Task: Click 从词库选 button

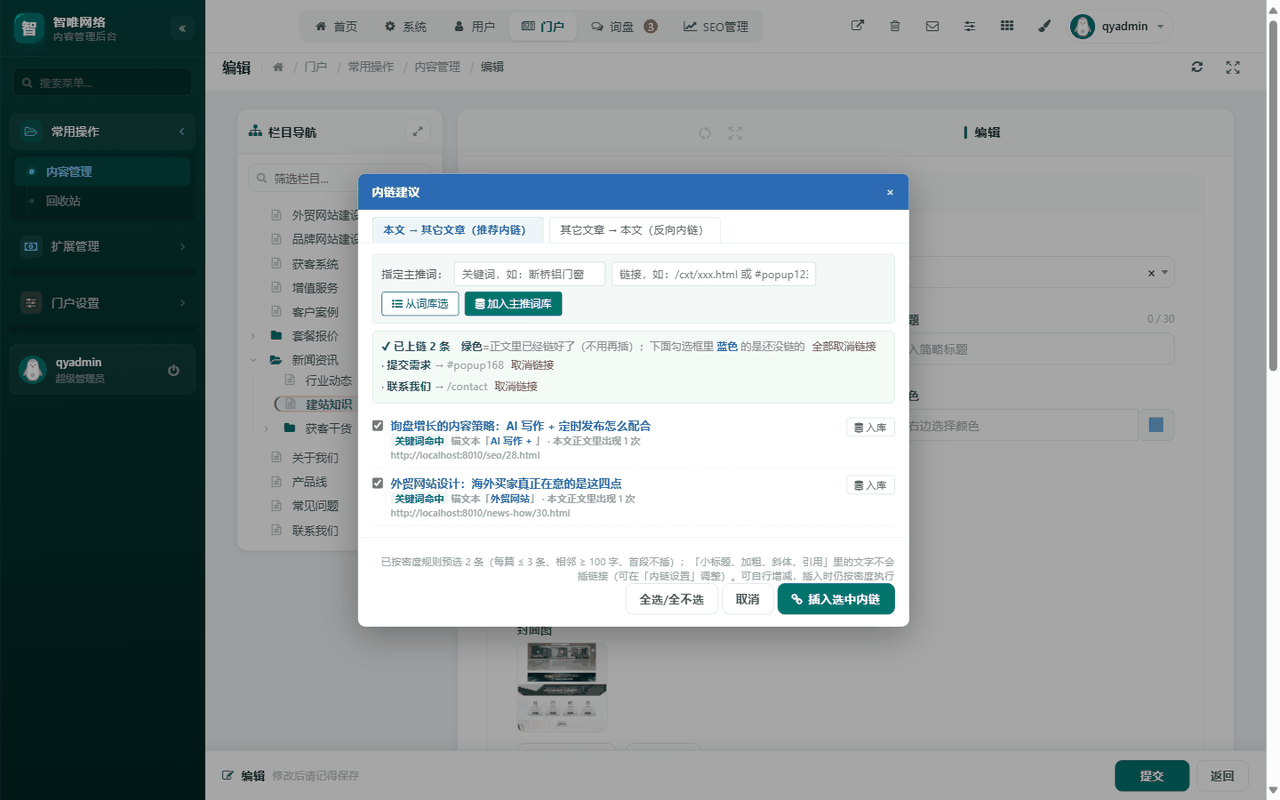Action: tap(420, 304)
